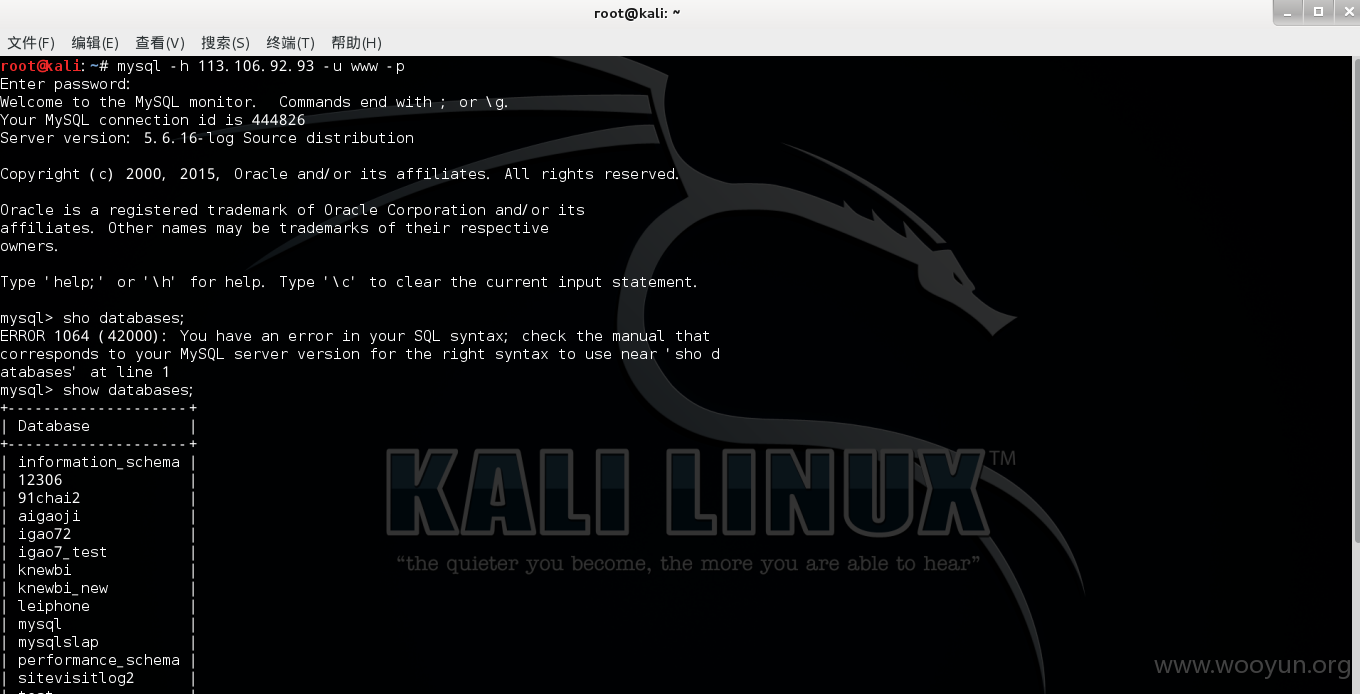Click the knewbi_new database row

(x=98, y=588)
